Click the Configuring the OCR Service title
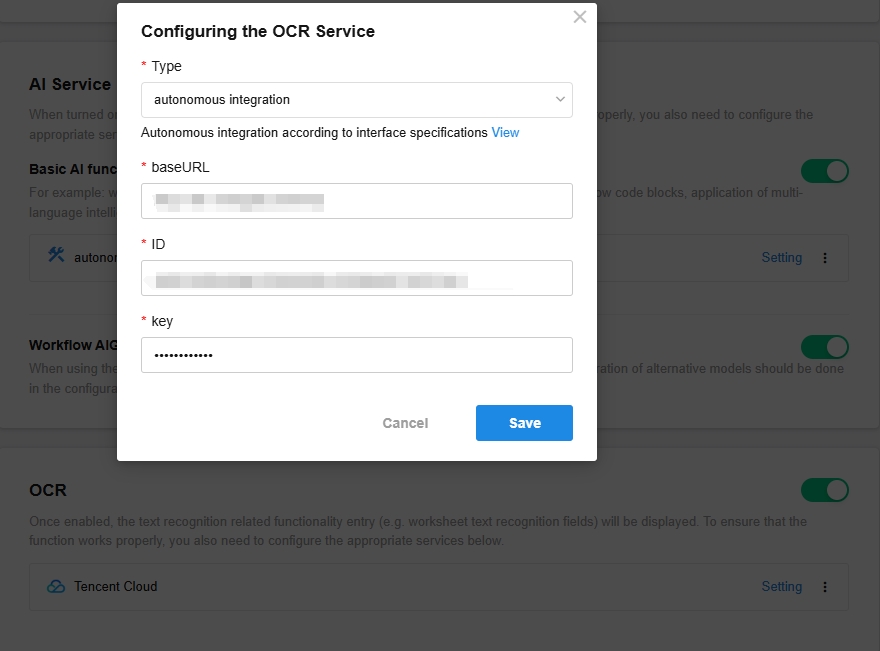880x651 pixels. [x=258, y=31]
